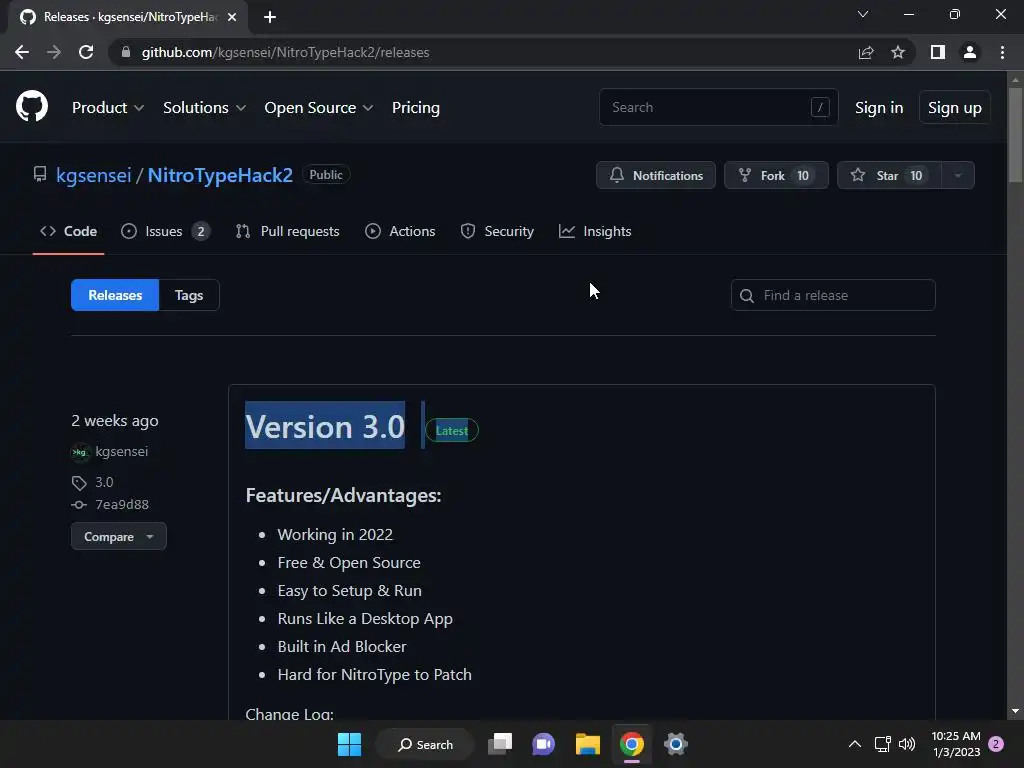Screen dimensions: 1024x768
Task: Open a new browser tab
Action: pyautogui.click(x=270, y=17)
